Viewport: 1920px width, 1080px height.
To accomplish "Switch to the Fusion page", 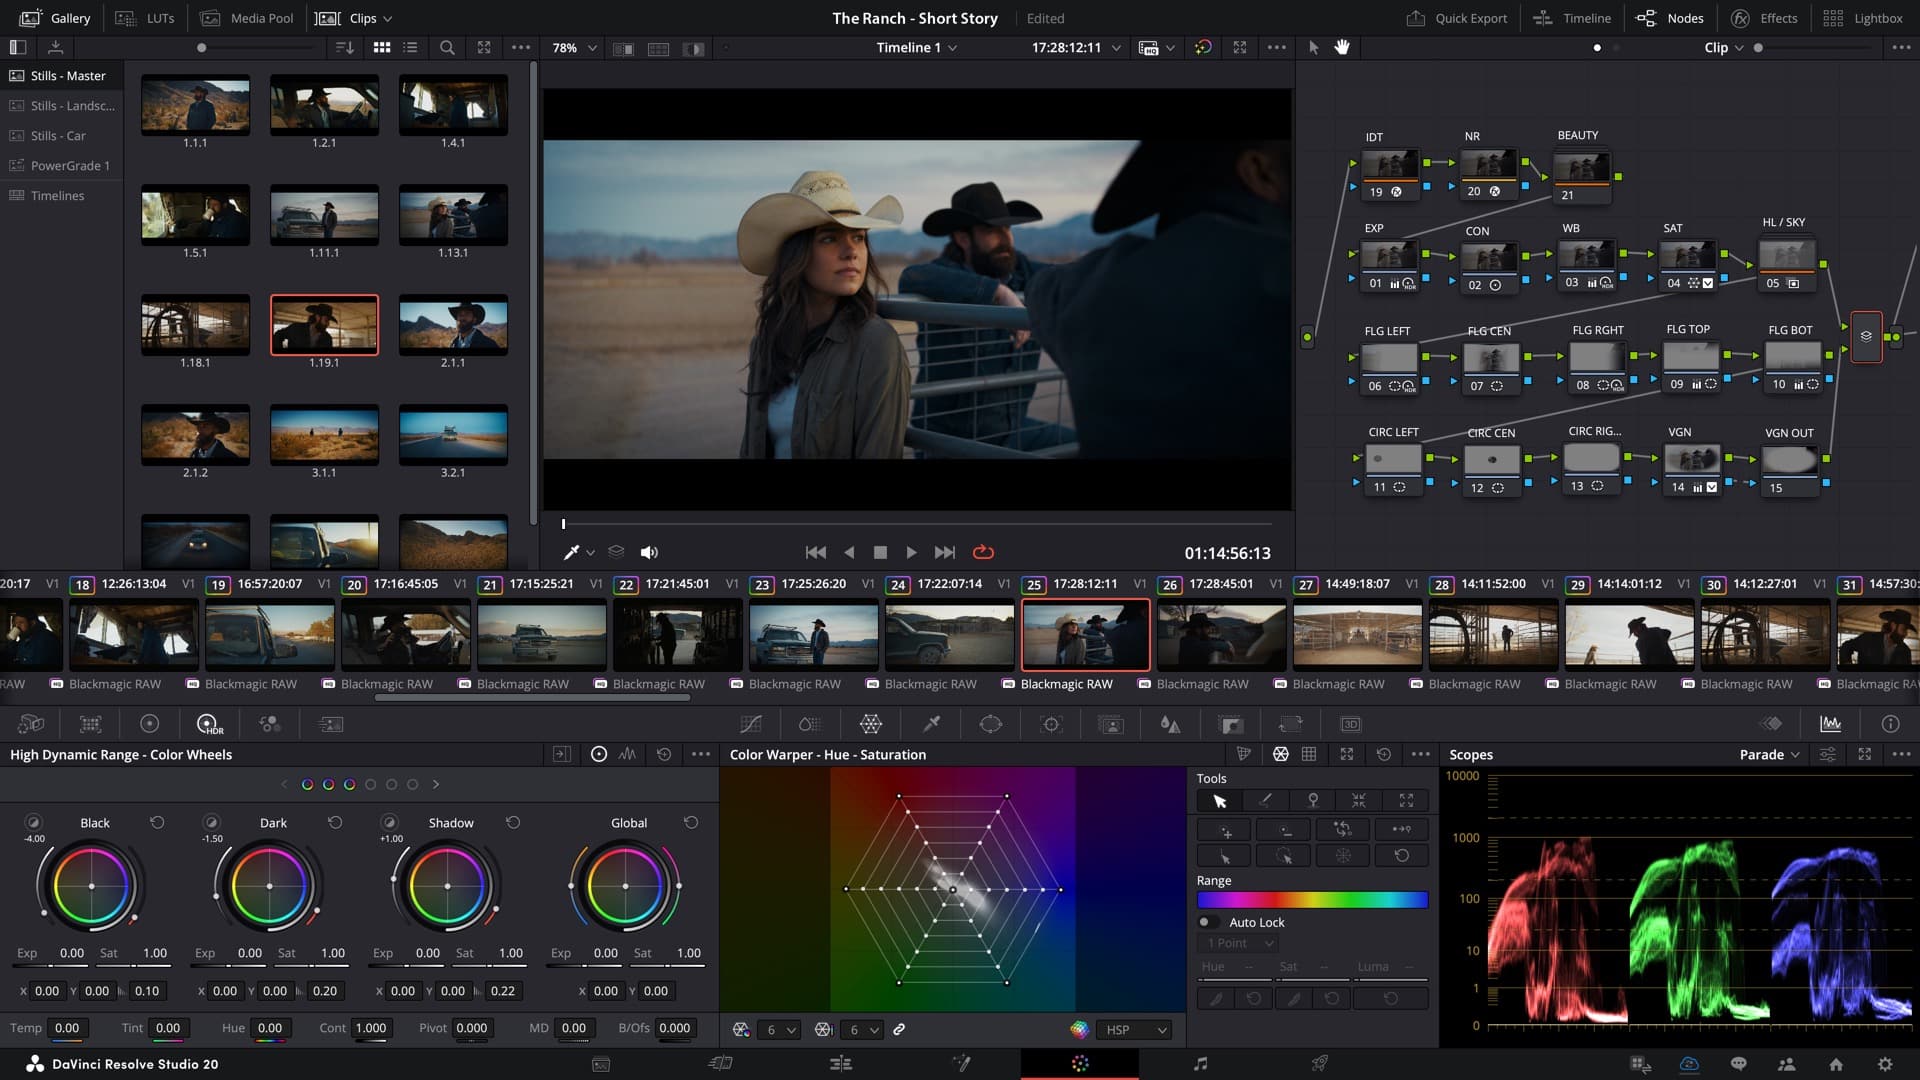I will [962, 1063].
